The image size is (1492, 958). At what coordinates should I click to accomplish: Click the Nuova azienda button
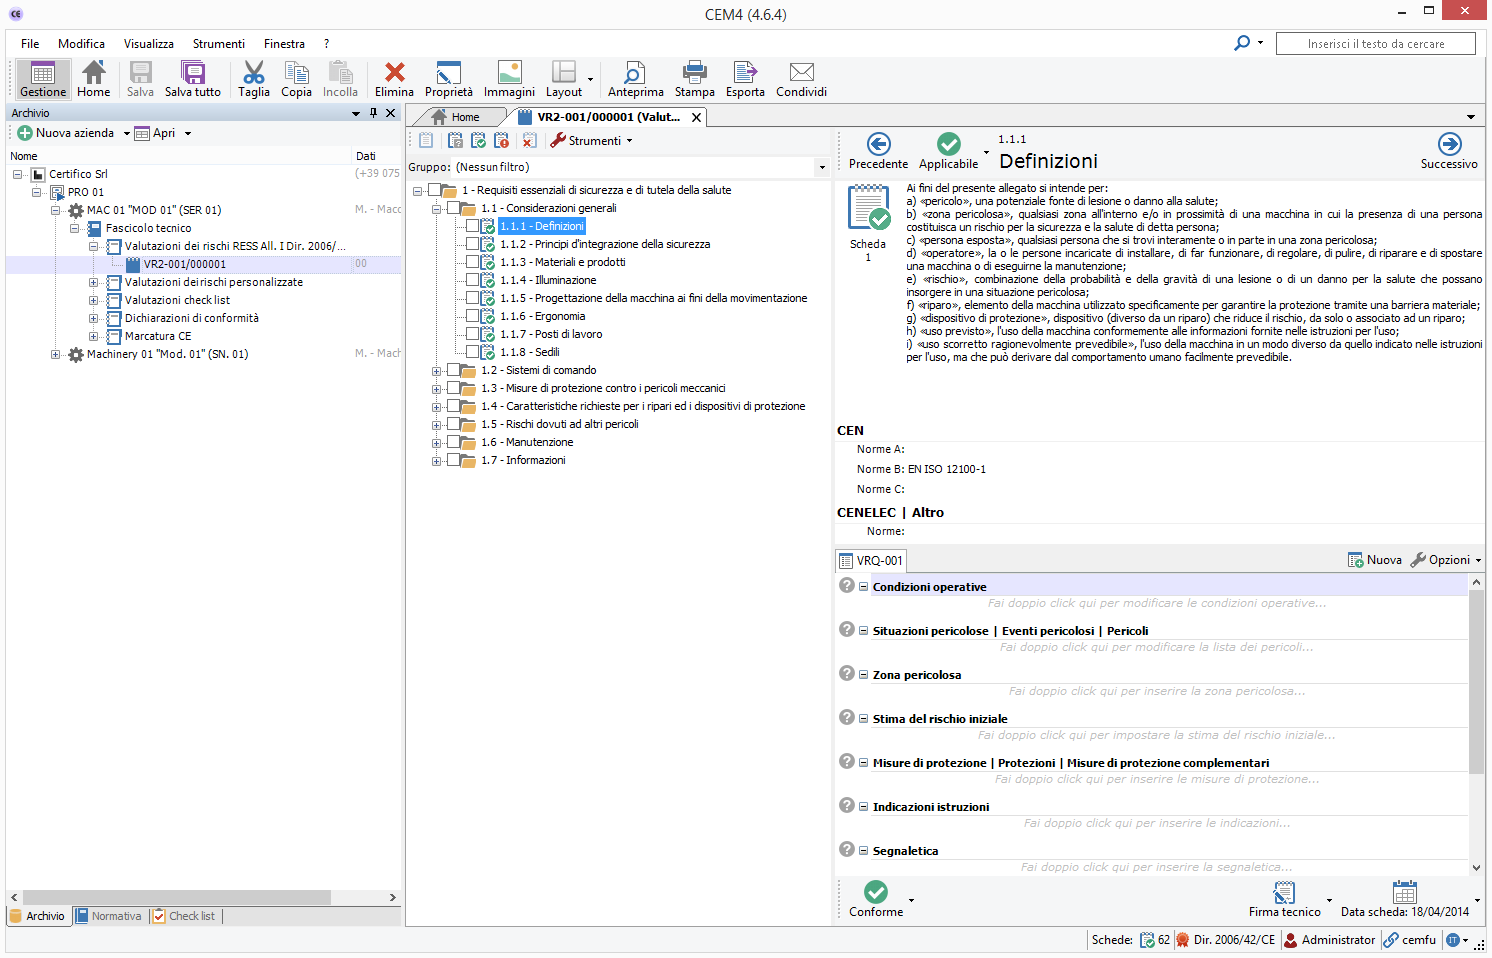66,133
